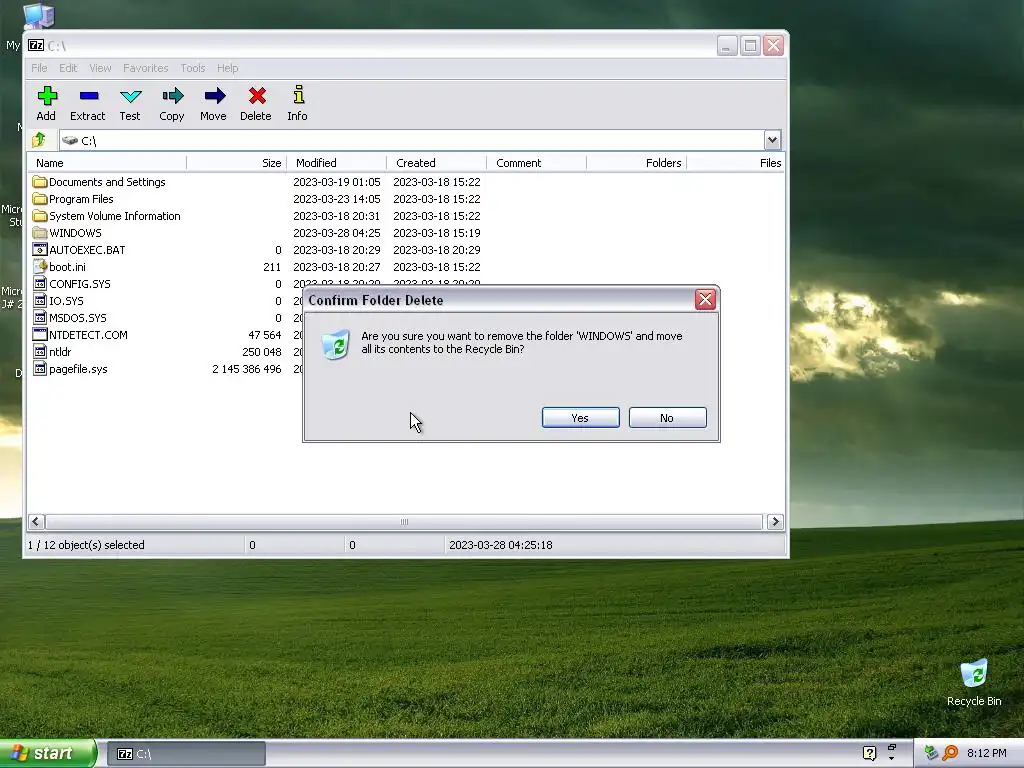This screenshot has height=768, width=1024.
Task: Click the network tray icon
Action: click(931, 753)
